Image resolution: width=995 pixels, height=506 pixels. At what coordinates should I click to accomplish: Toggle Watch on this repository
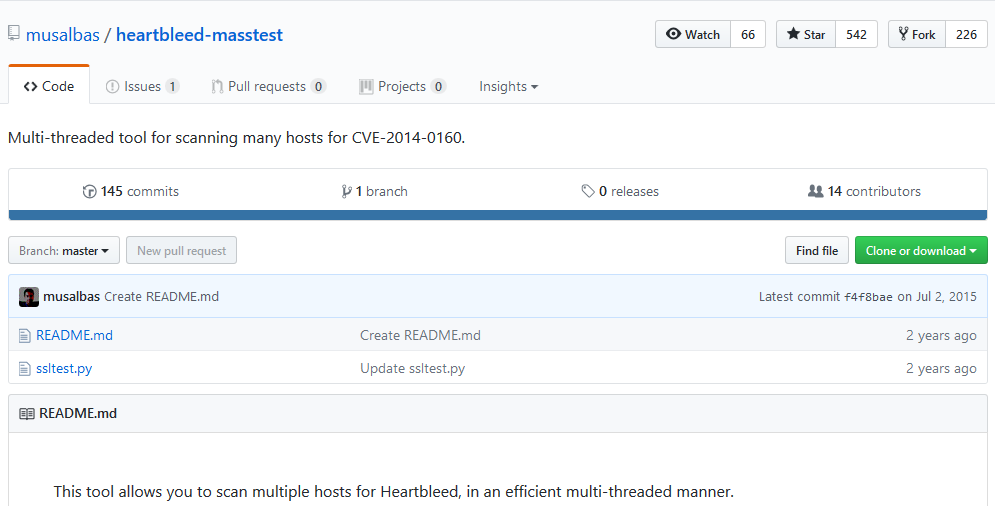tap(693, 34)
